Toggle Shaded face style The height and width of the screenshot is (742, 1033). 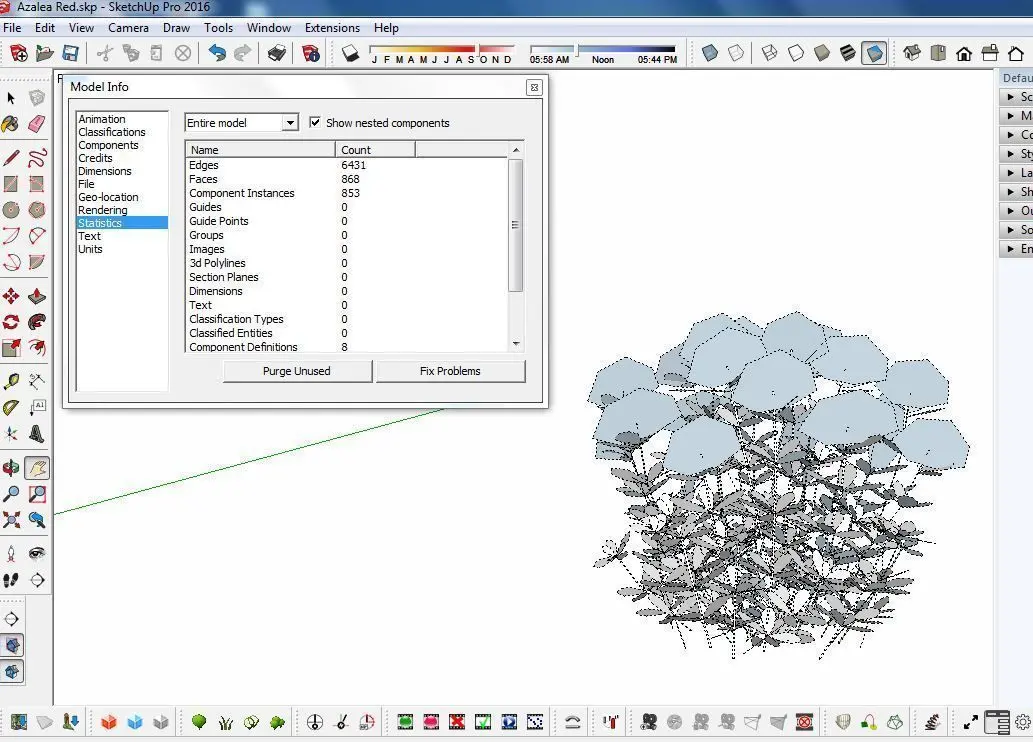[x=822, y=53]
